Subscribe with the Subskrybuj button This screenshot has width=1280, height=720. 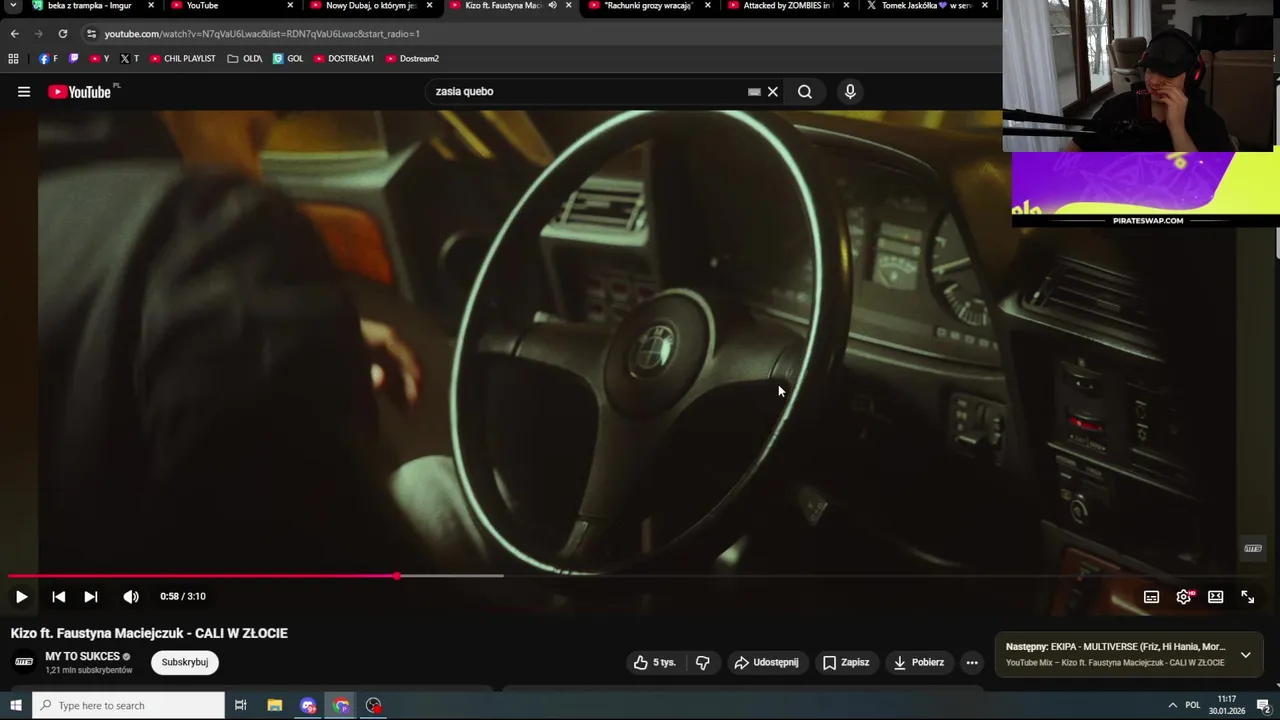pyautogui.click(x=185, y=662)
